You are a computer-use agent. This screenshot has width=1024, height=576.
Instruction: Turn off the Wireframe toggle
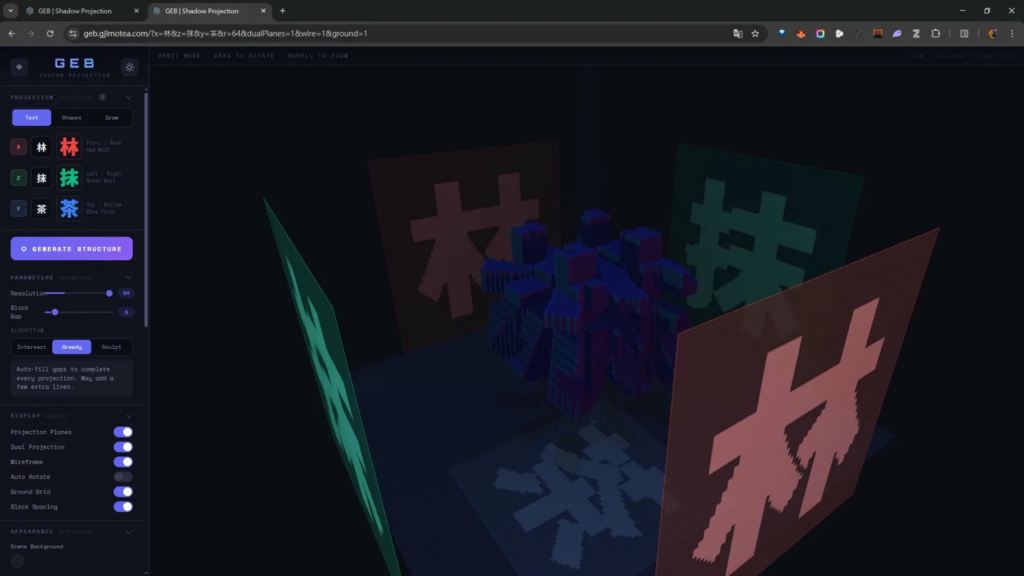tap(123, 462)
